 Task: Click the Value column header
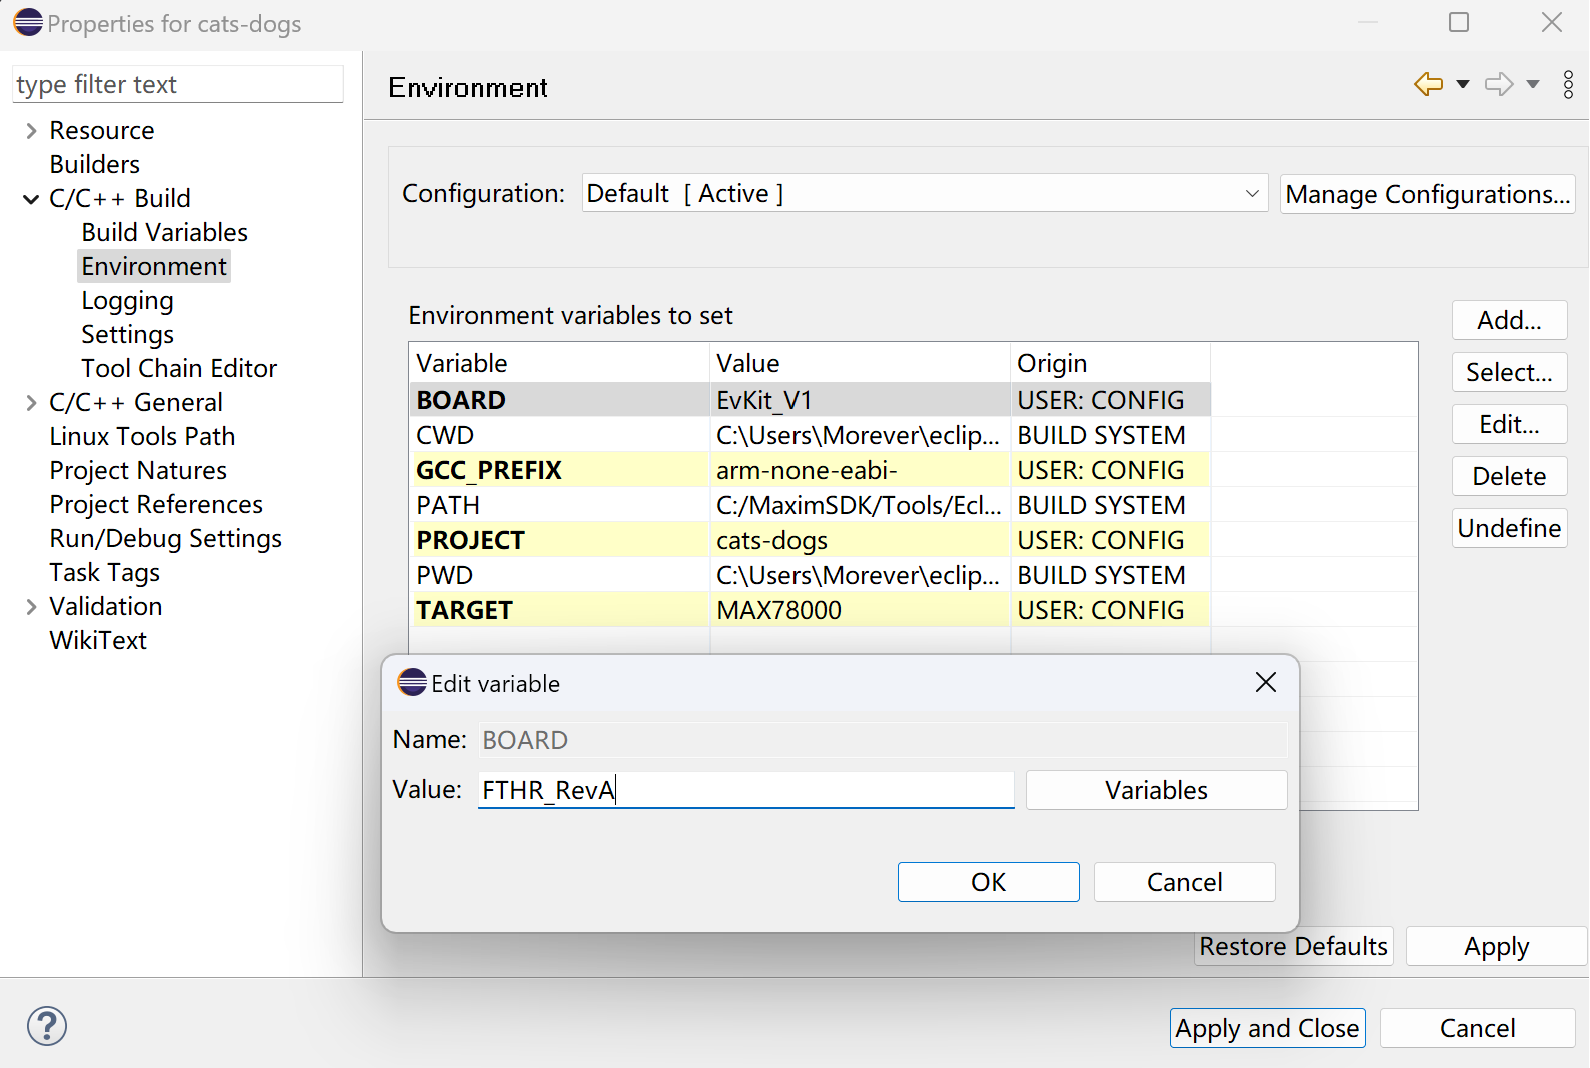pos(860,363)
